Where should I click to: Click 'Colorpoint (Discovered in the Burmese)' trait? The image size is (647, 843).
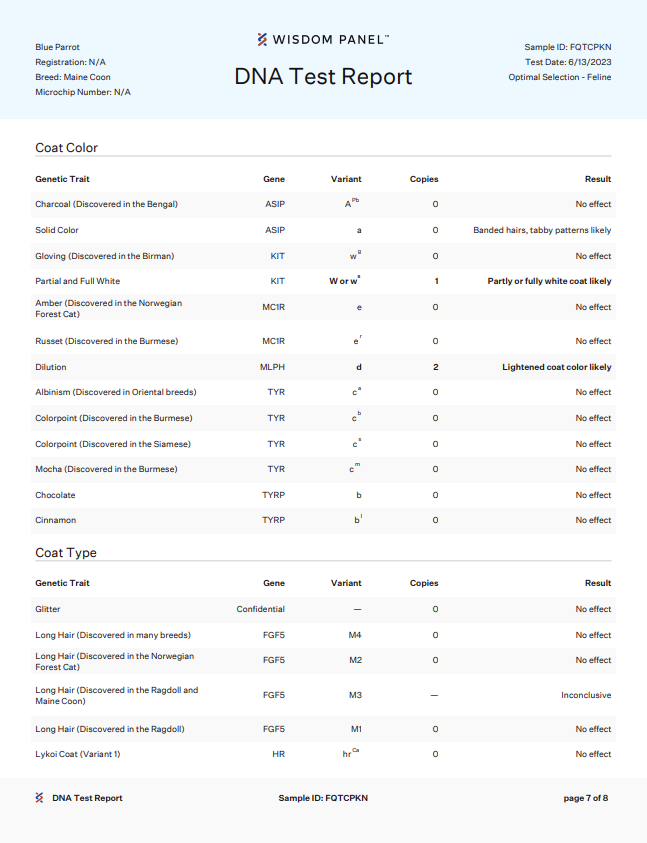coord(113,418)
